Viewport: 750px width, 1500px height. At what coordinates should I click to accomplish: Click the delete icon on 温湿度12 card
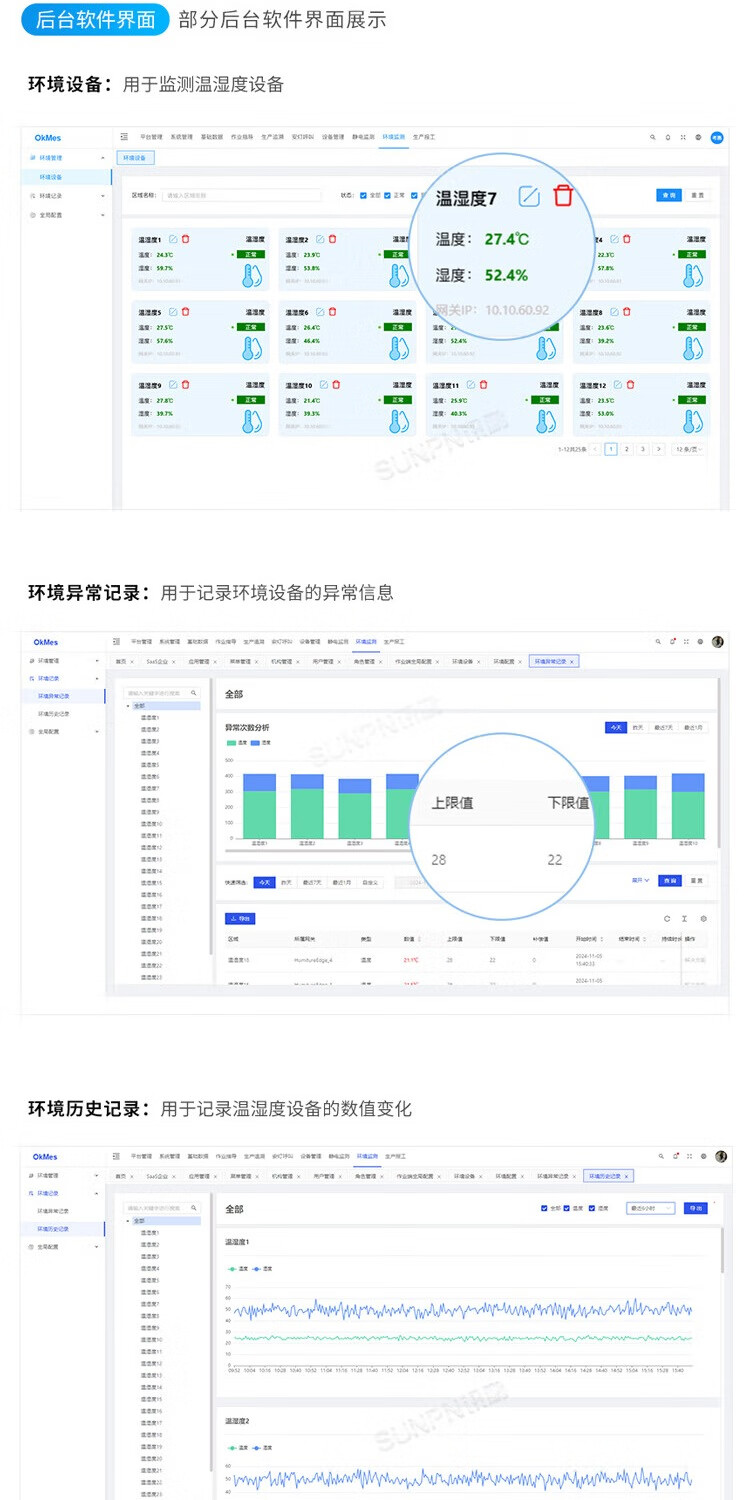tap(631, 384)
